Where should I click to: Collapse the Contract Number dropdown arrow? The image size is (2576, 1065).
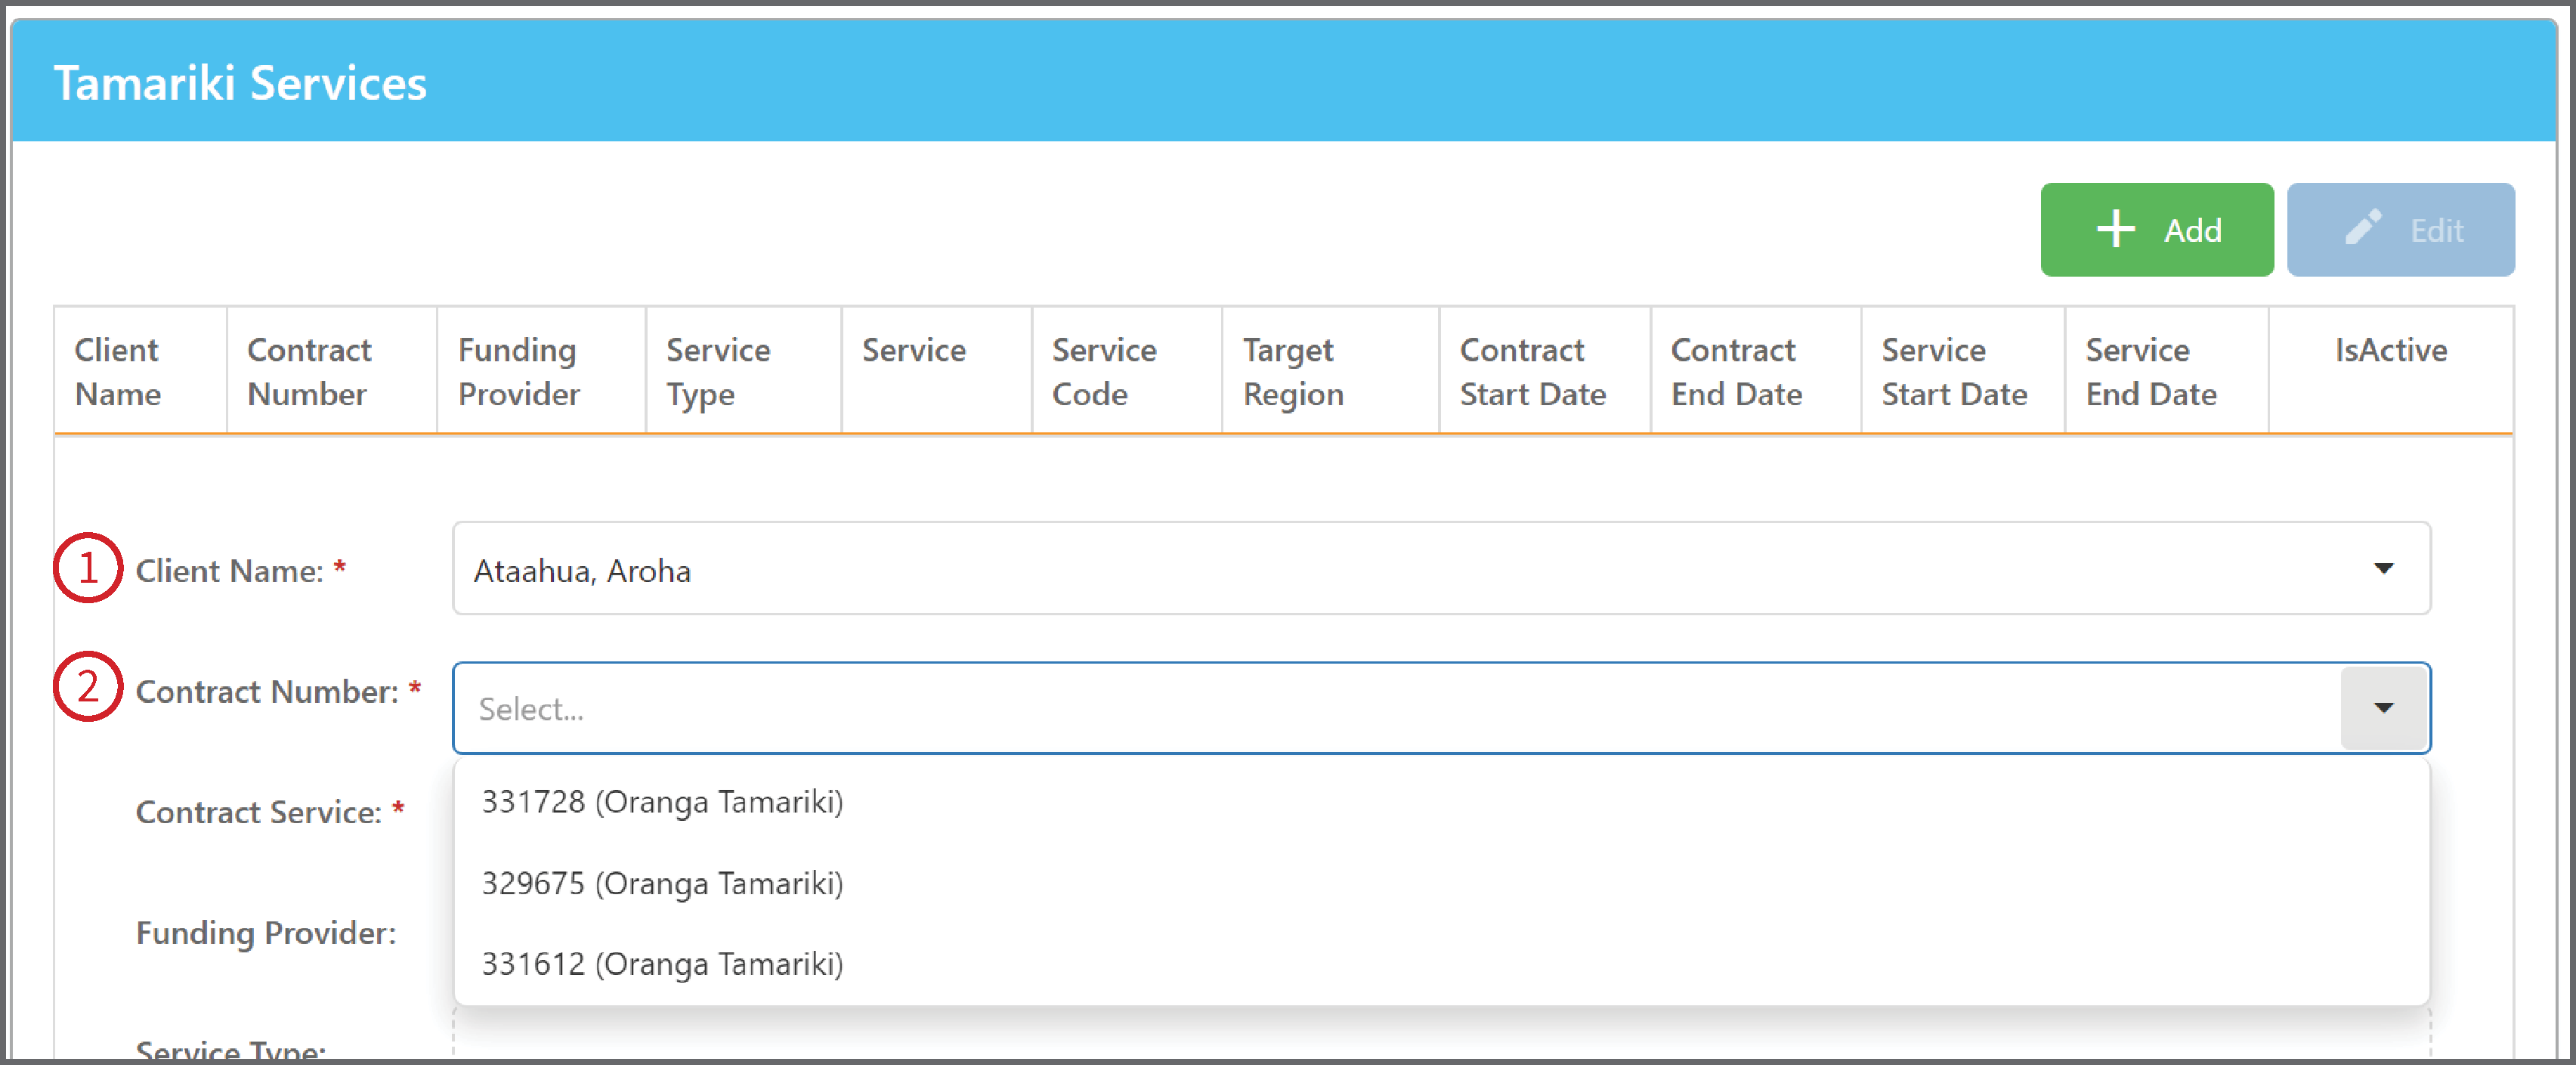pos(2383,708)
